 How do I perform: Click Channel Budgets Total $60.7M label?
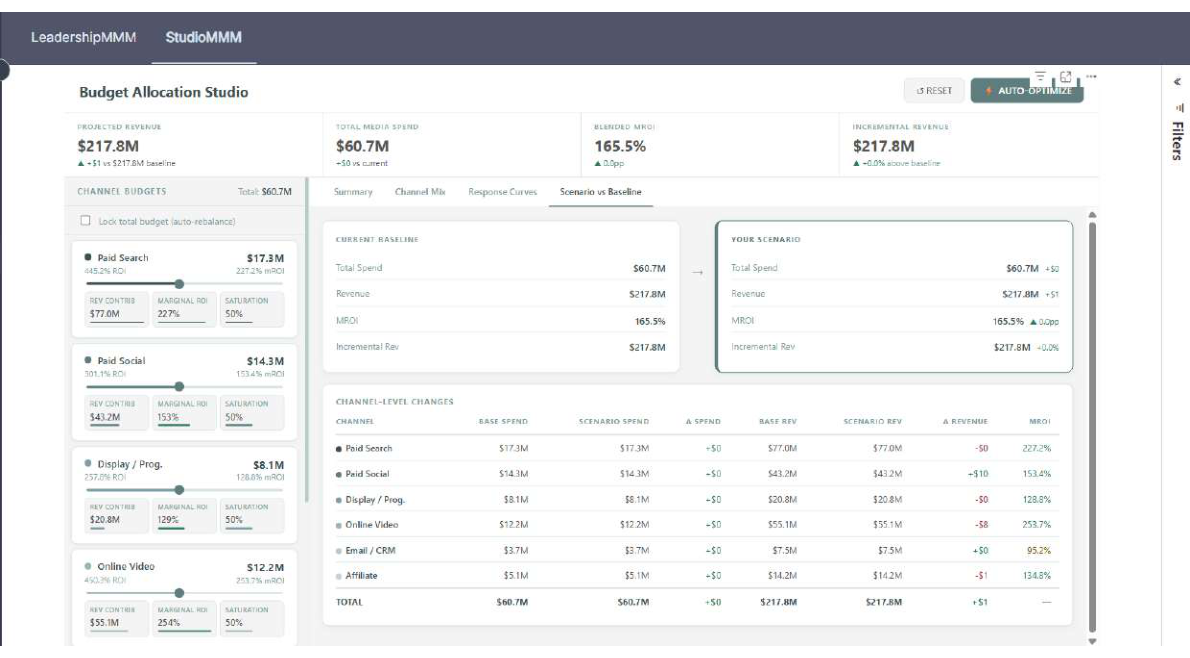[264, 192]
